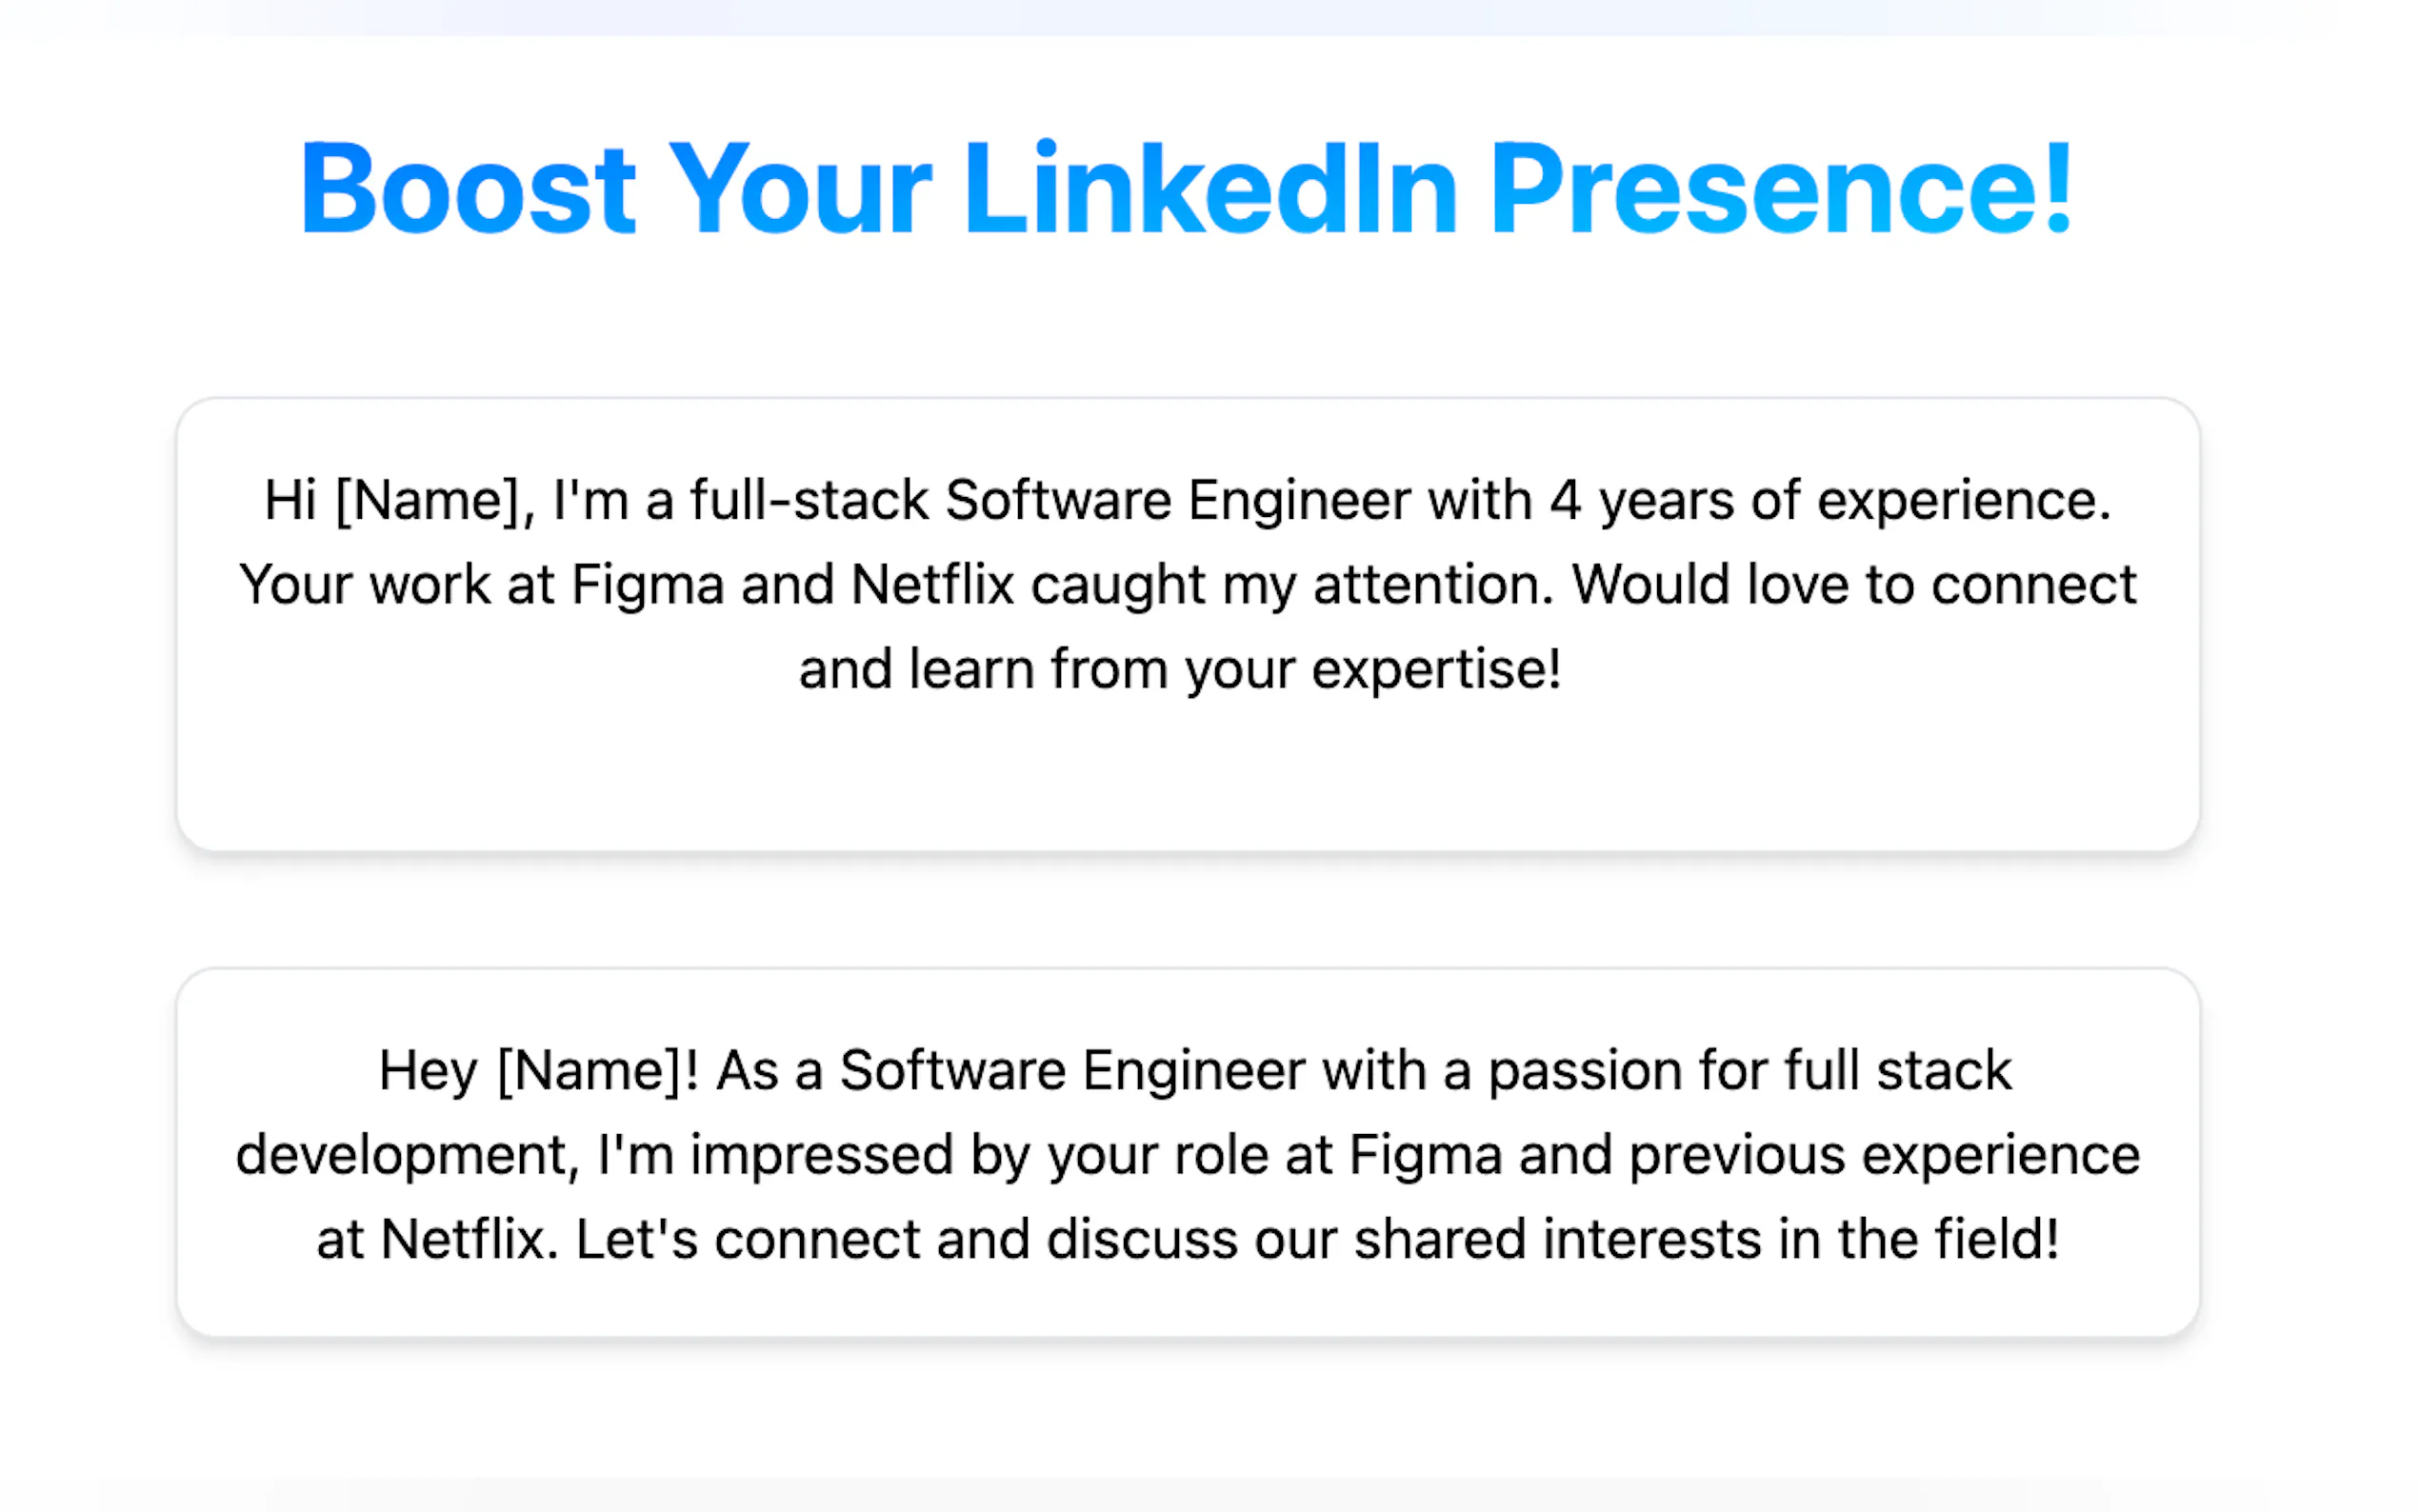Select the first message card starting "Hi [Name]"
The width and height of the screenshot is (2419, 1512).
click(x=1187, y=625)
